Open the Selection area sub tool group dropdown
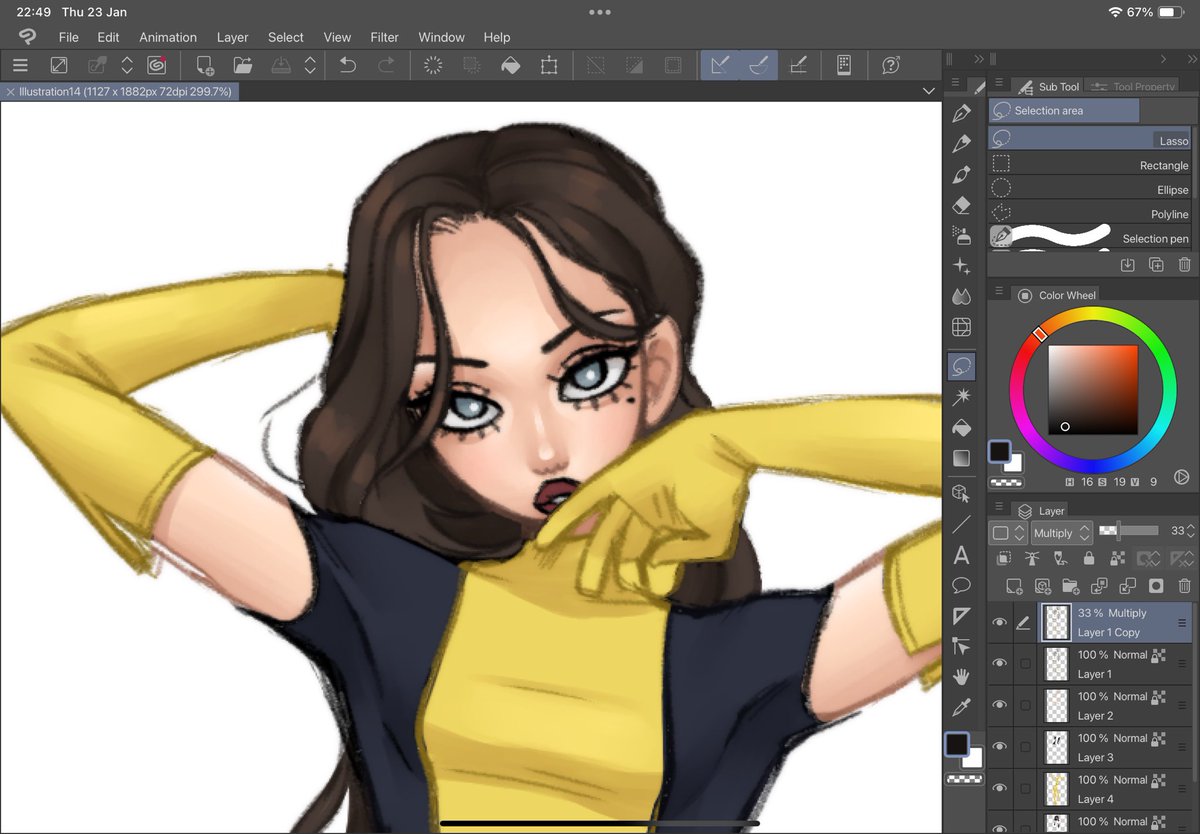1200x834 pixels. [x=1063, y=110]
